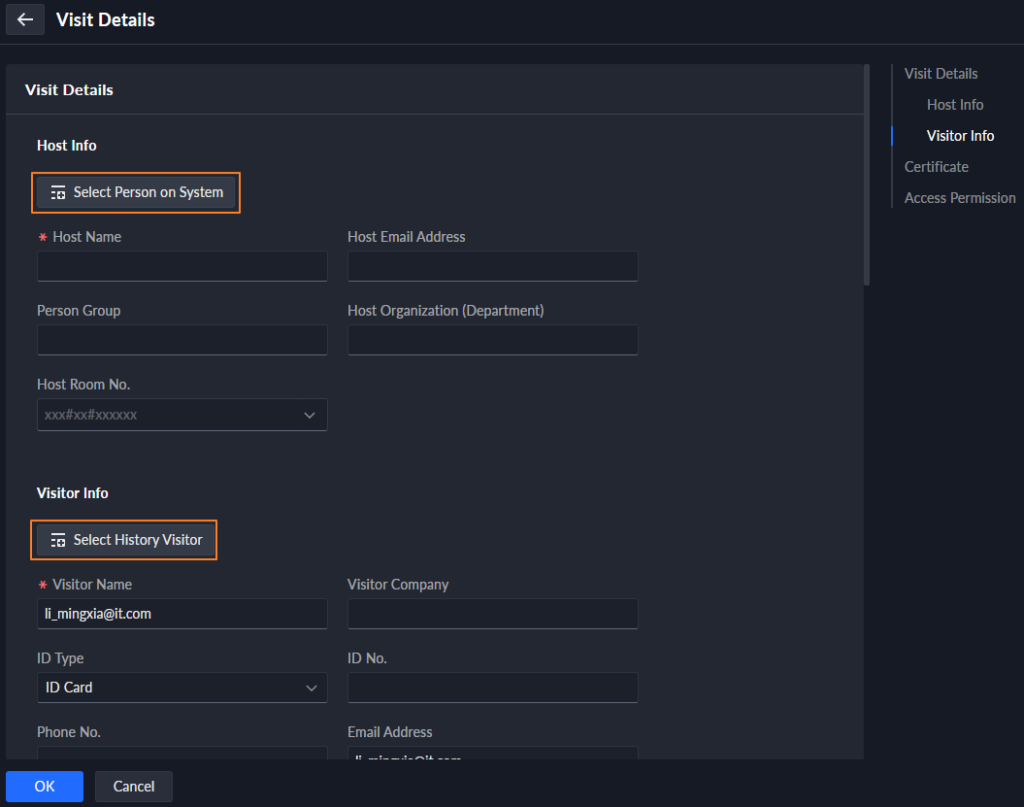The width and height of the screenshot is (1024, 807).
Task: Click the Select Person on System icon
Action: (x=58, y=192)
